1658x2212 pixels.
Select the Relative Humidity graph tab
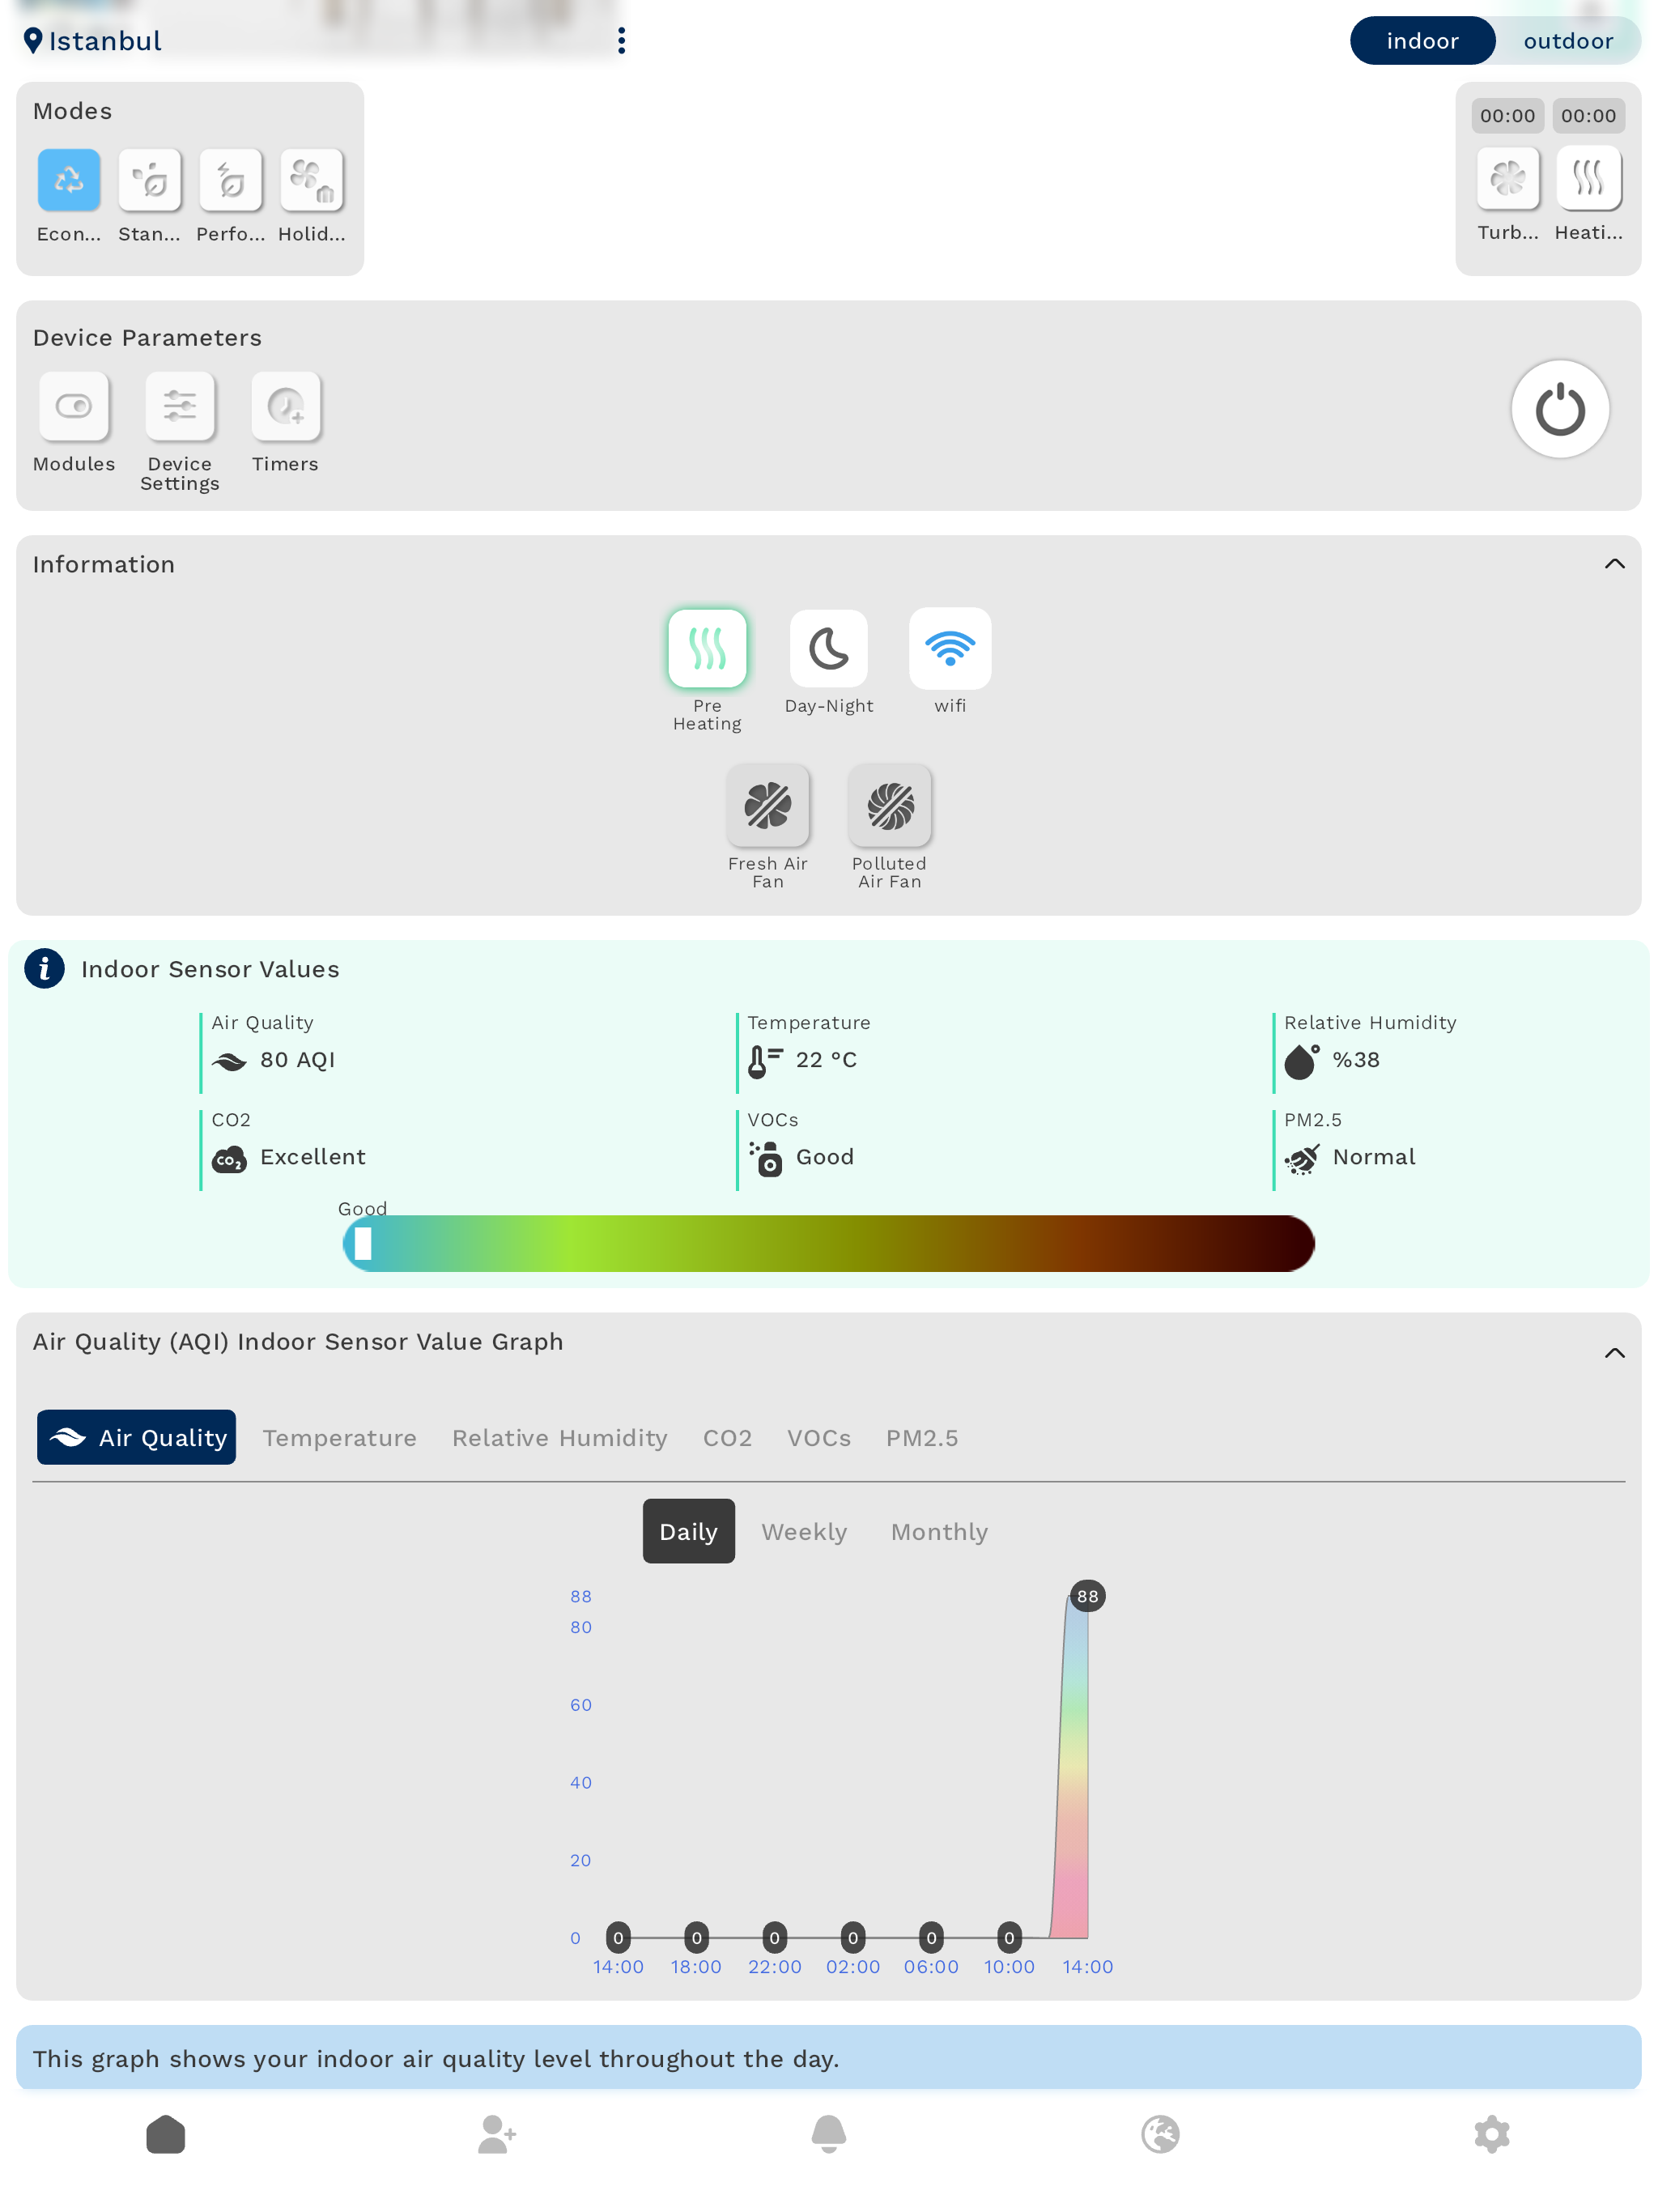point(560,1437)
